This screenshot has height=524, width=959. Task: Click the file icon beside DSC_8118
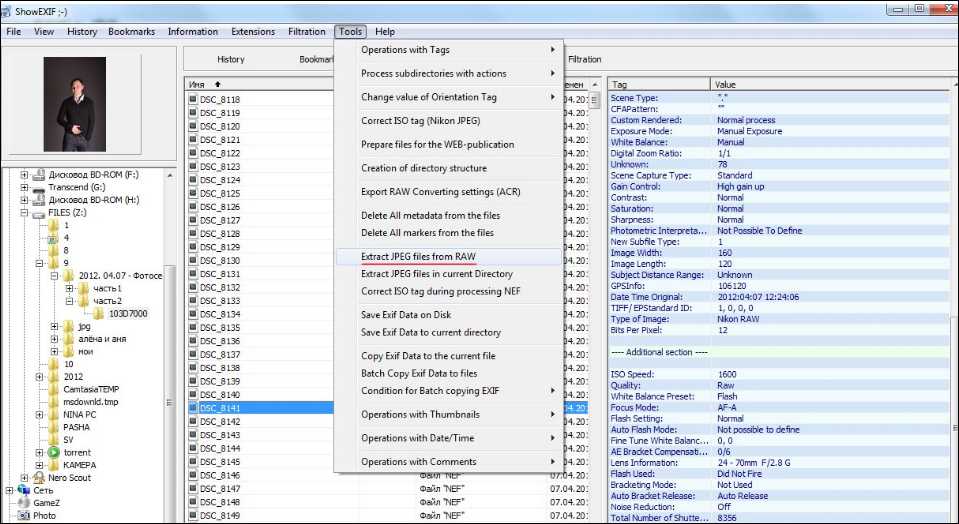coord(193,100)
